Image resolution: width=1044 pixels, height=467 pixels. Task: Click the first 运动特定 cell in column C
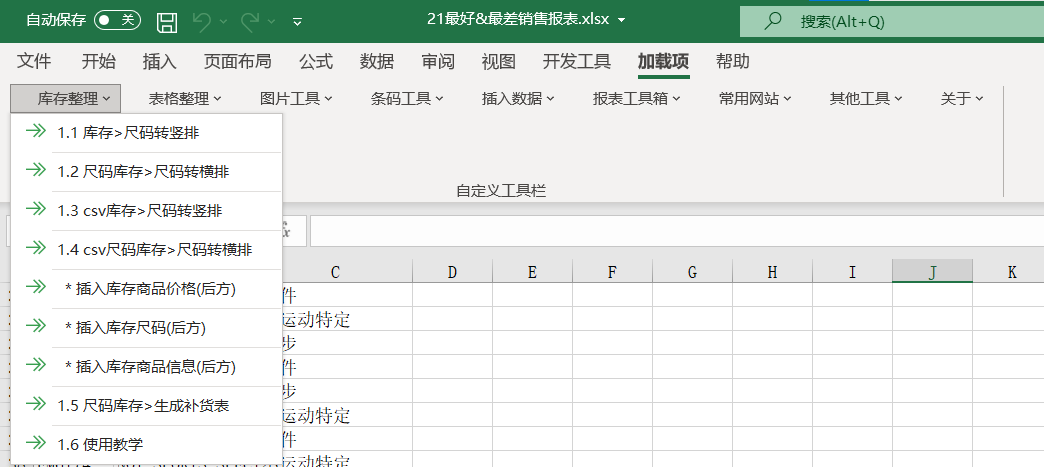(347, 319)
